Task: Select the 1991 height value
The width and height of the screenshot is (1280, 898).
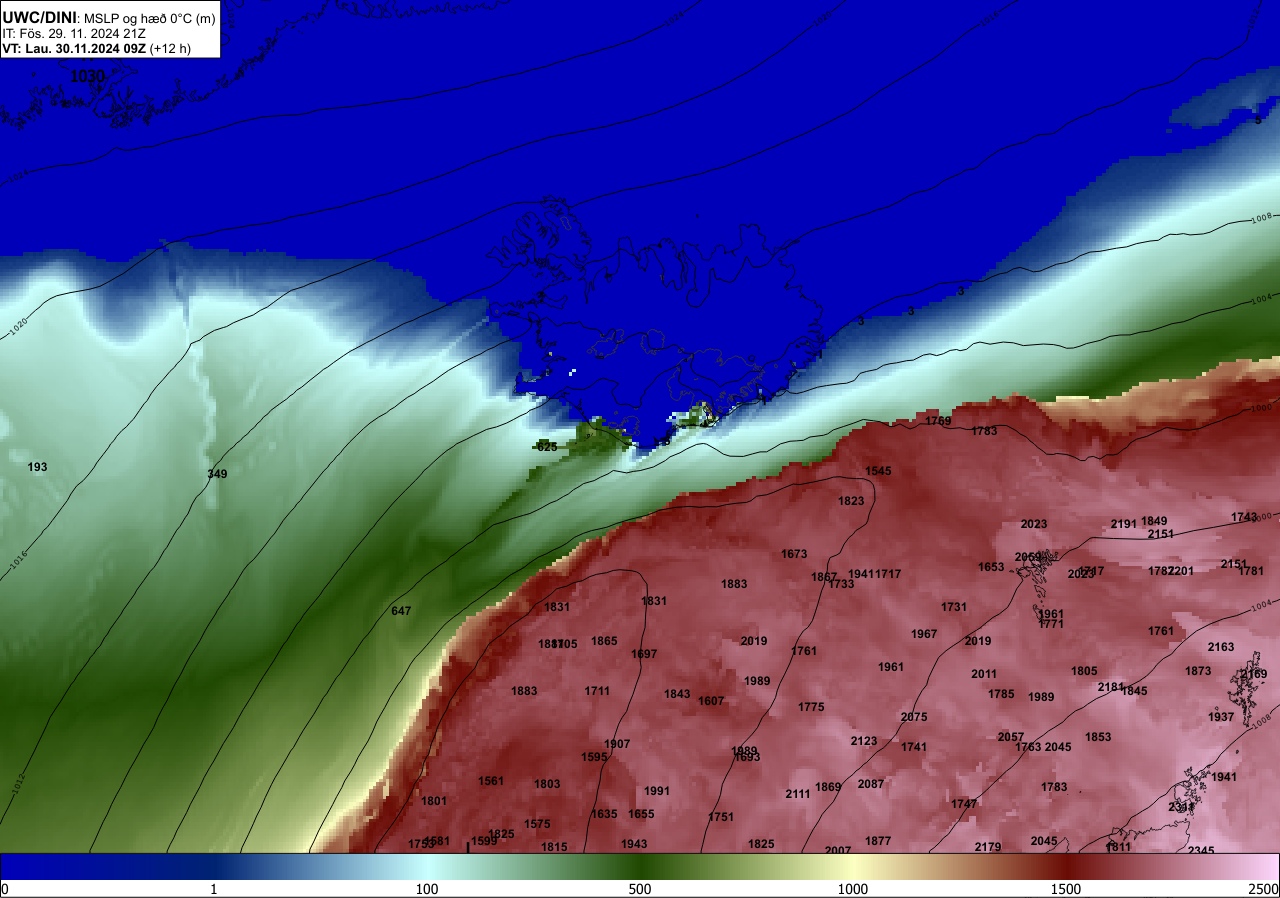Action: pos(657,791)
